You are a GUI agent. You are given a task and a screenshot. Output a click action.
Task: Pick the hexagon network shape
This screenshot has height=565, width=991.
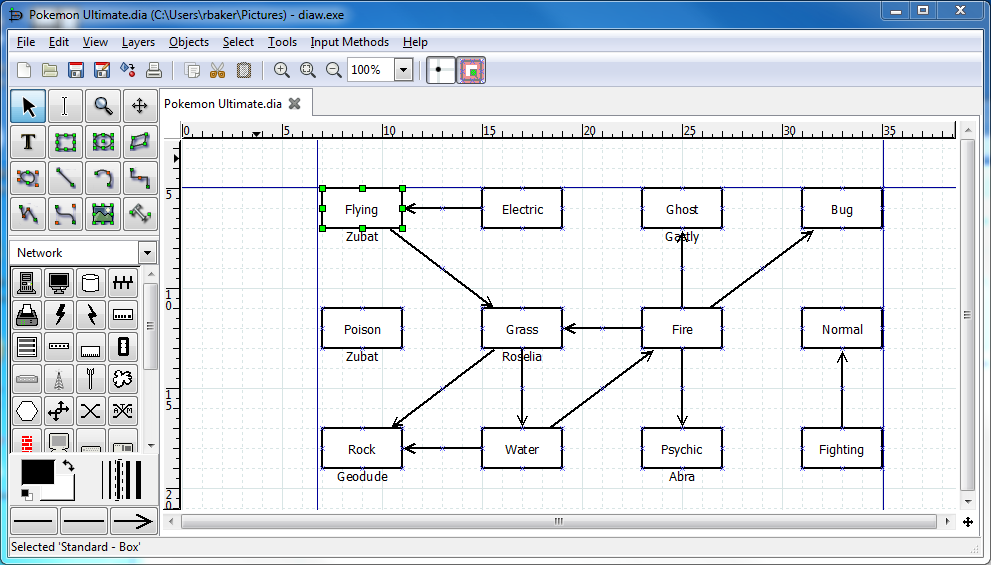pyautogui.click(x=27, y=411)
